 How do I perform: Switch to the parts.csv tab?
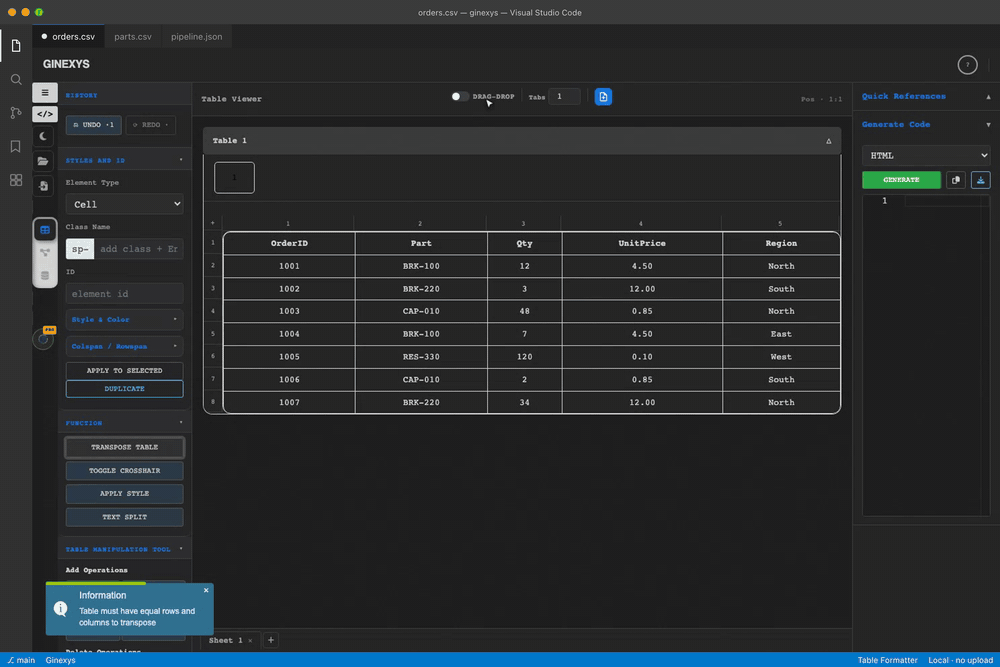(133, 36)
